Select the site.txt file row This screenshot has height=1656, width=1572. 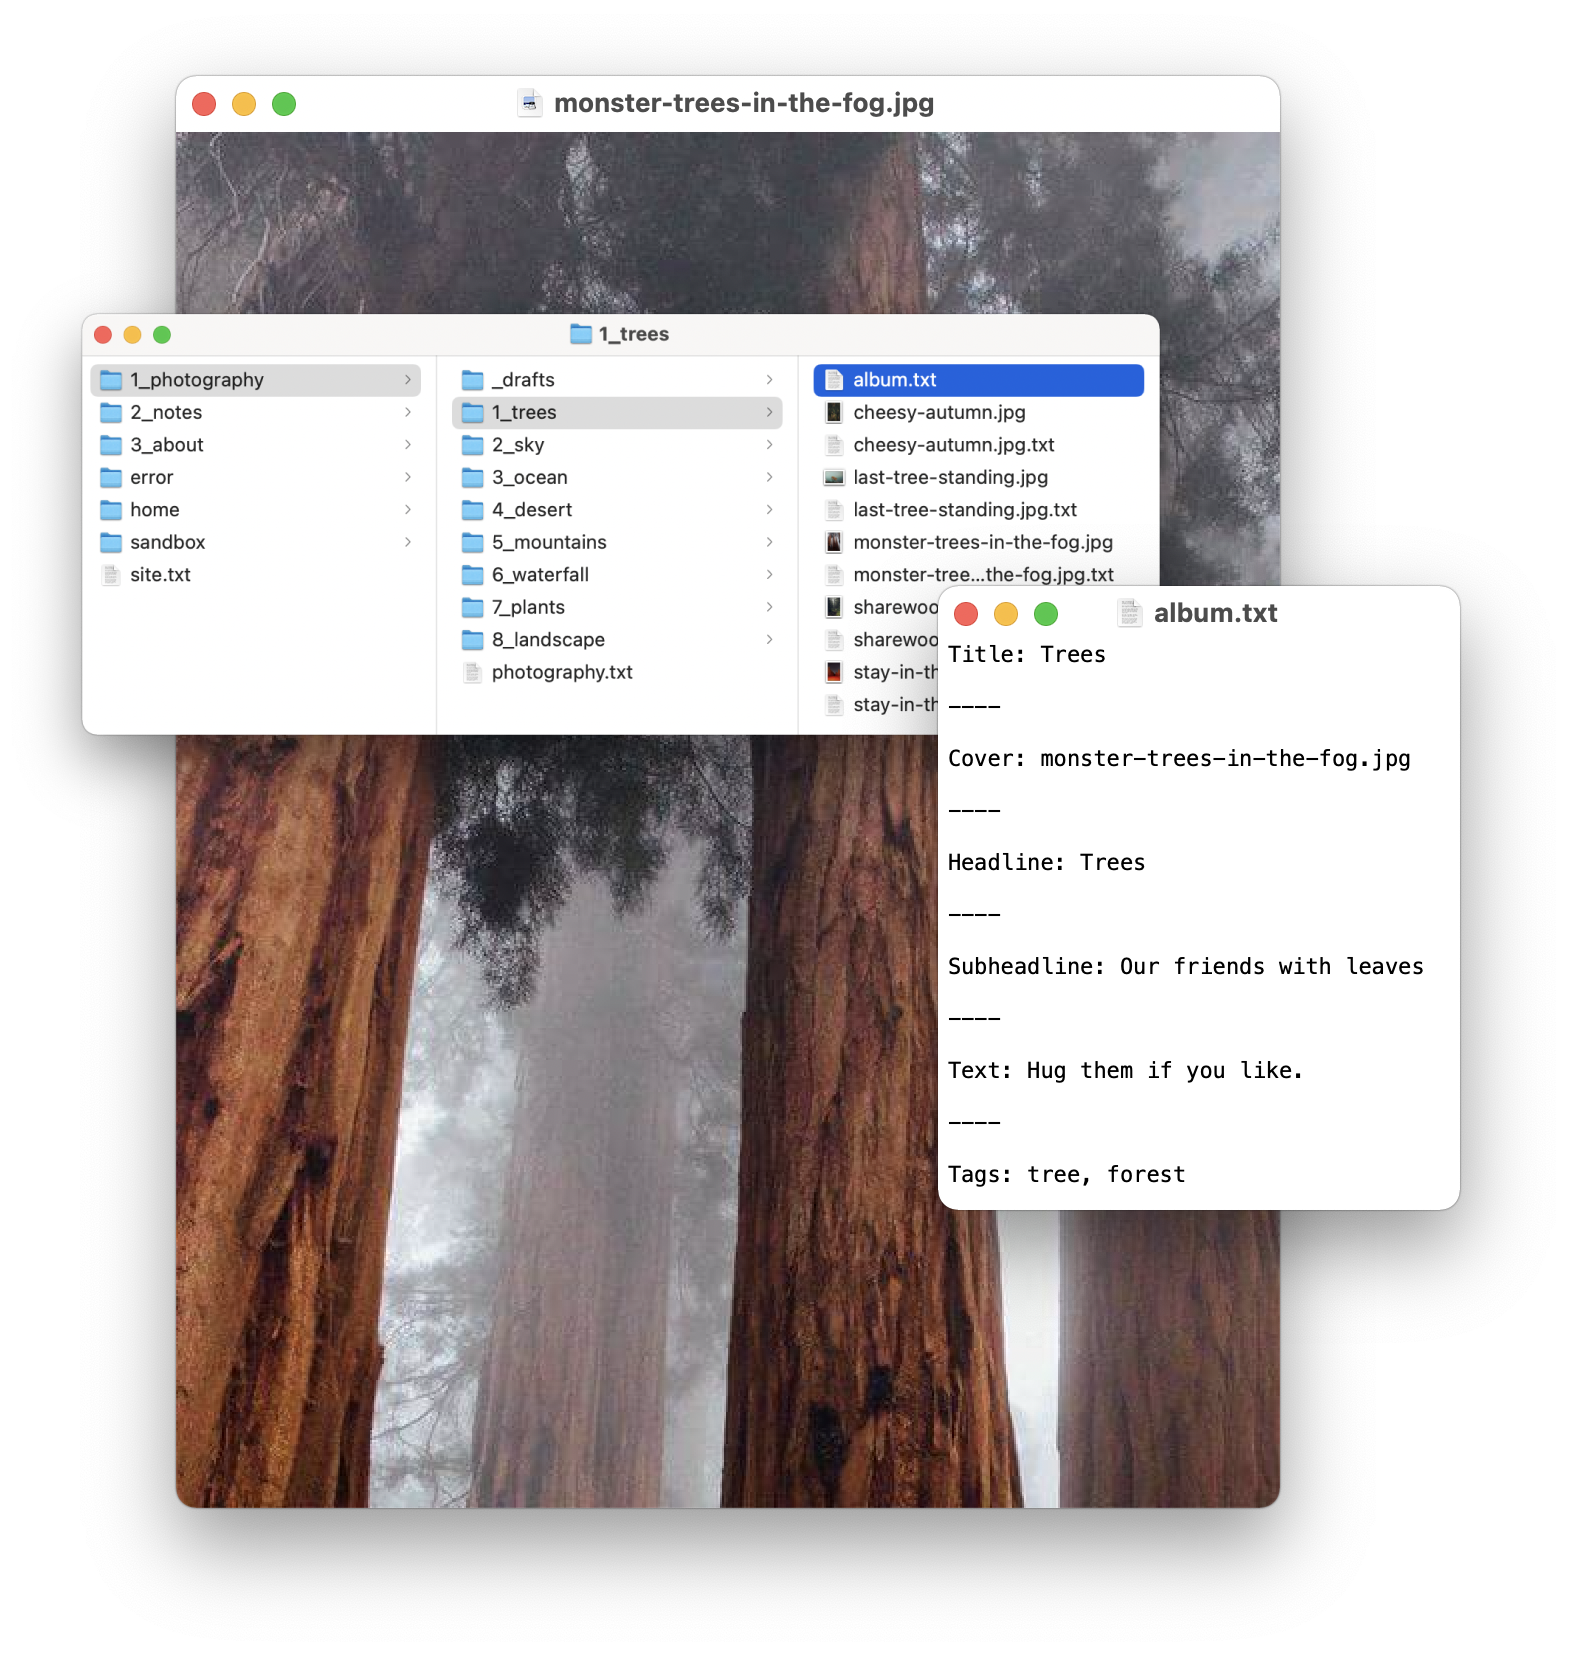point(256,575)
